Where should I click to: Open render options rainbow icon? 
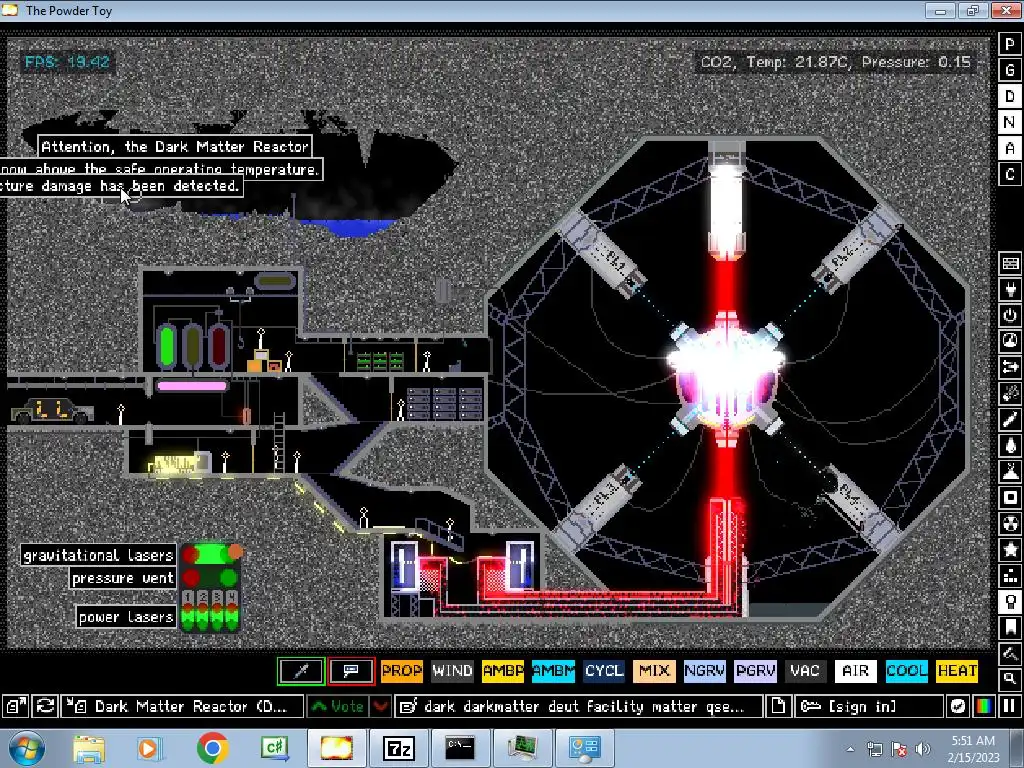pyautogui.click(x=984, y=706)
